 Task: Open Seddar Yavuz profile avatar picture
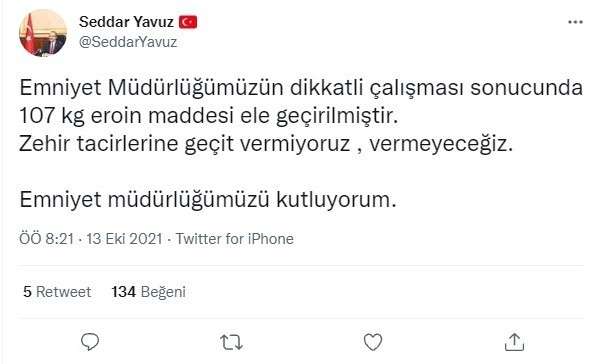pos(42,33)
